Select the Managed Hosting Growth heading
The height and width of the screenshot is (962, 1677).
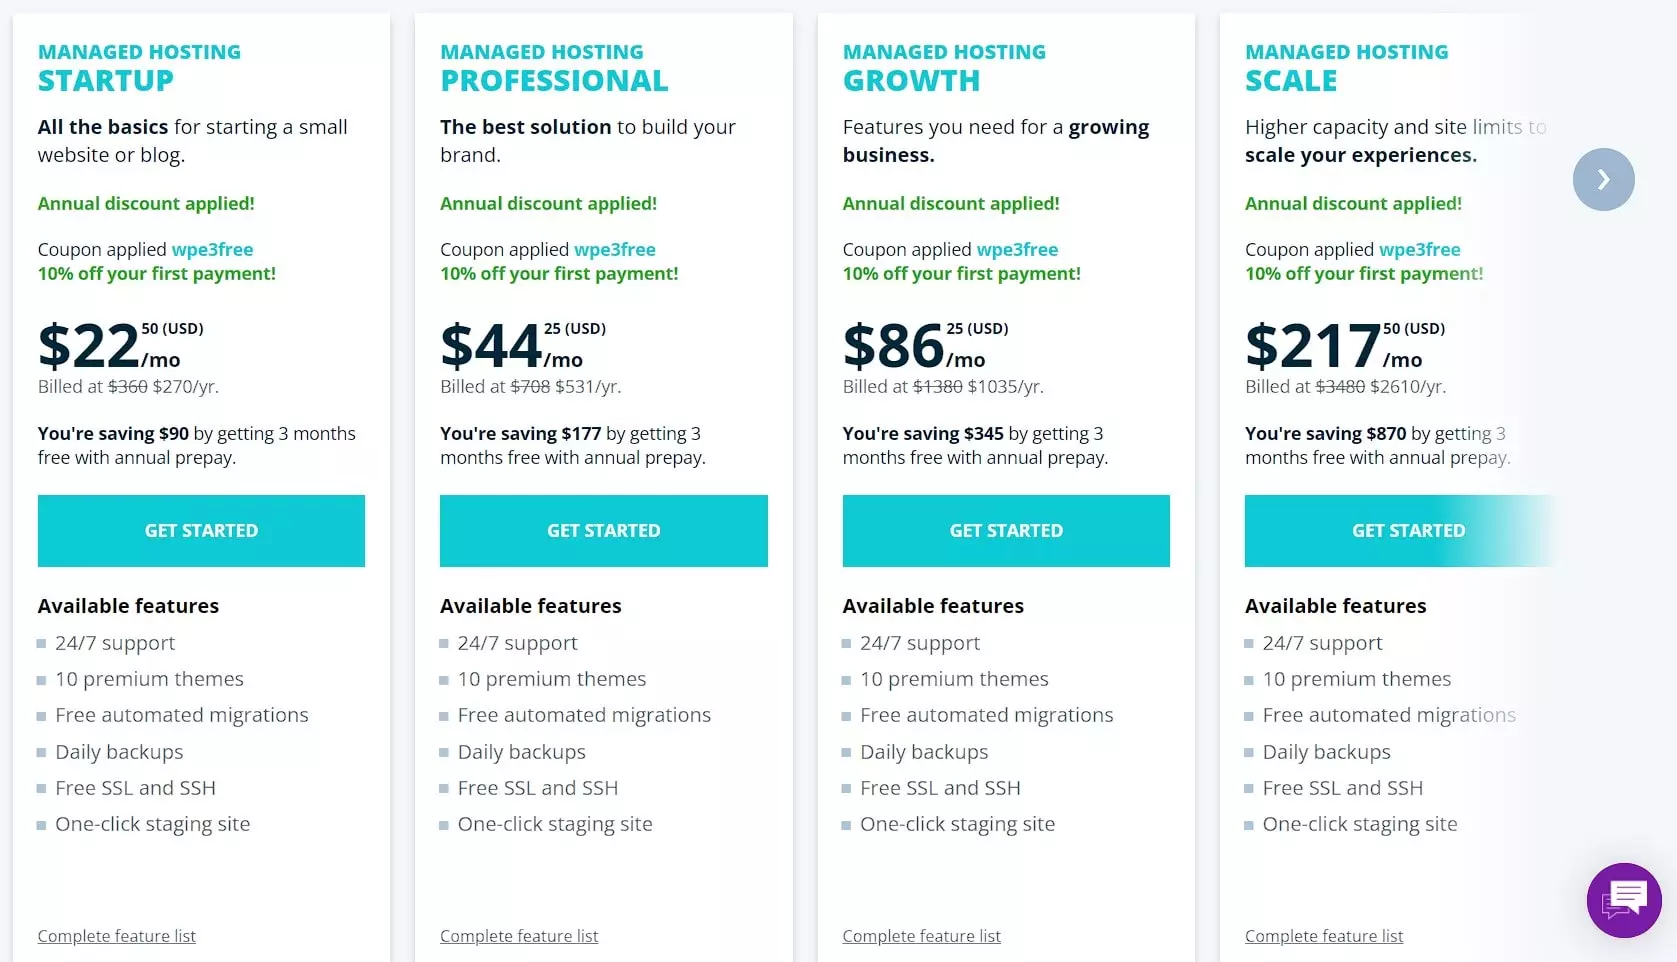944,67
